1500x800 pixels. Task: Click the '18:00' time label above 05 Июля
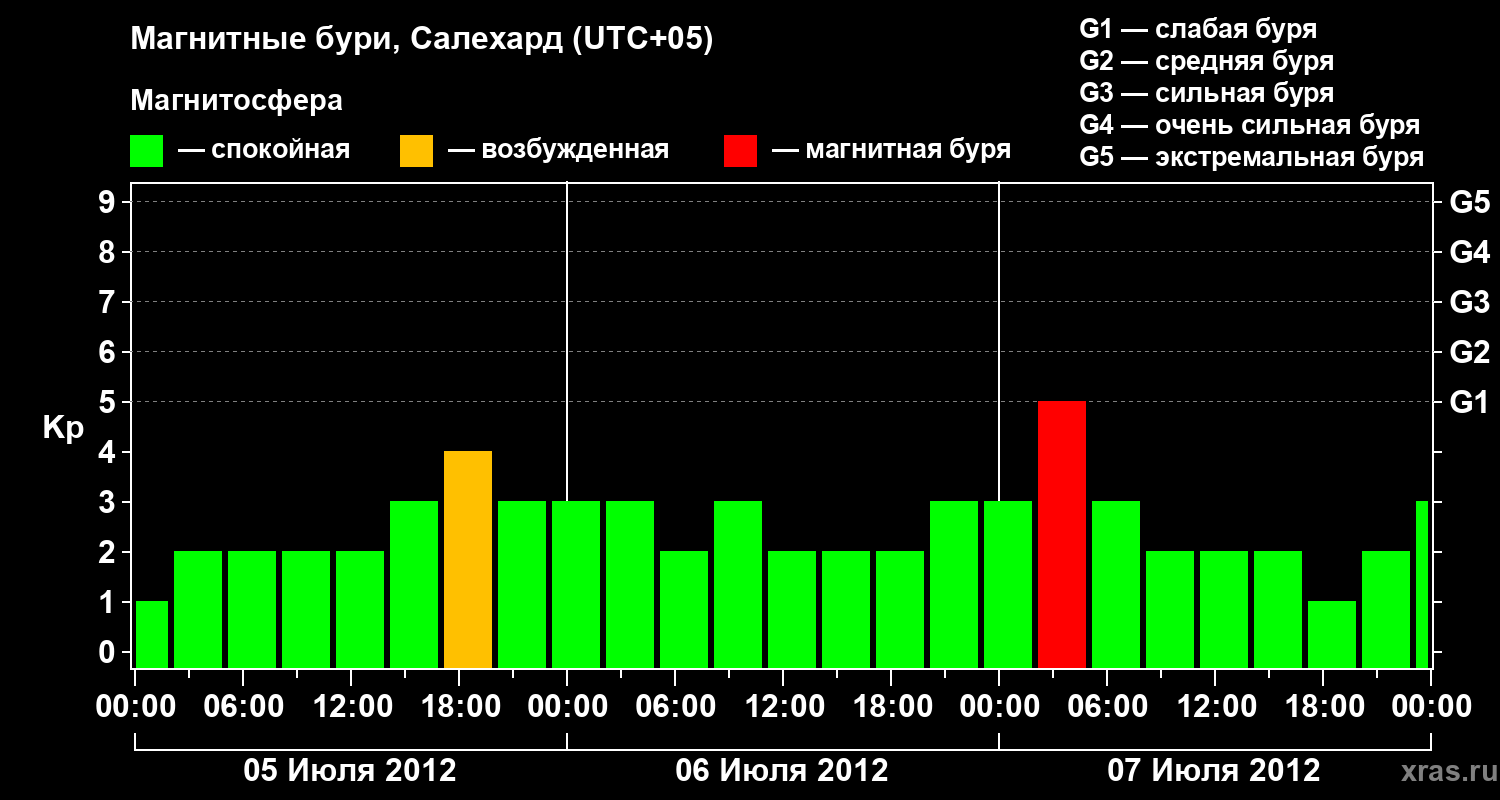pos(459,707)
